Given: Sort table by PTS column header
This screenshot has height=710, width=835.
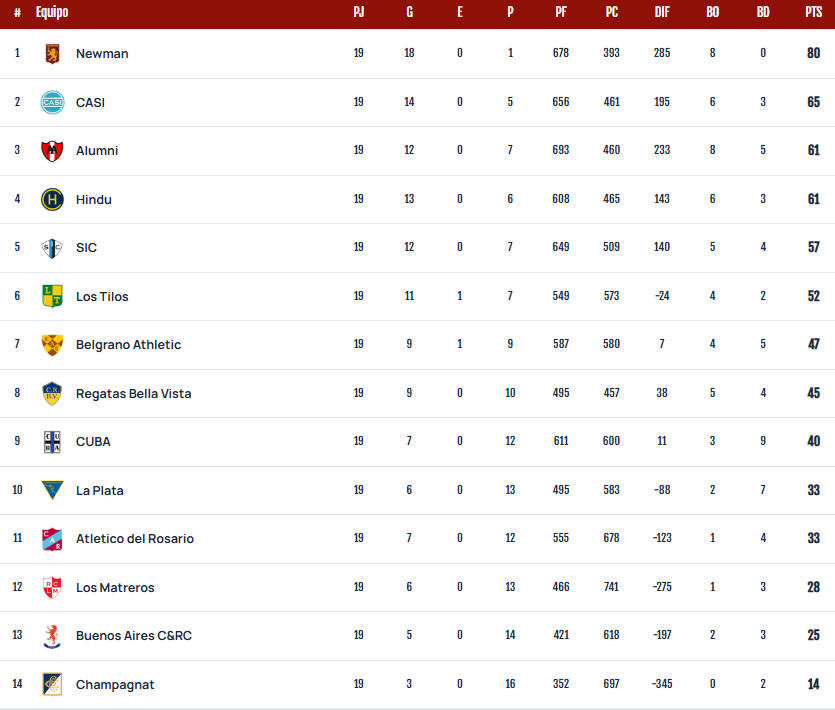Looking at the screenshot, I should pyautogui.click(x=813, y=12).
